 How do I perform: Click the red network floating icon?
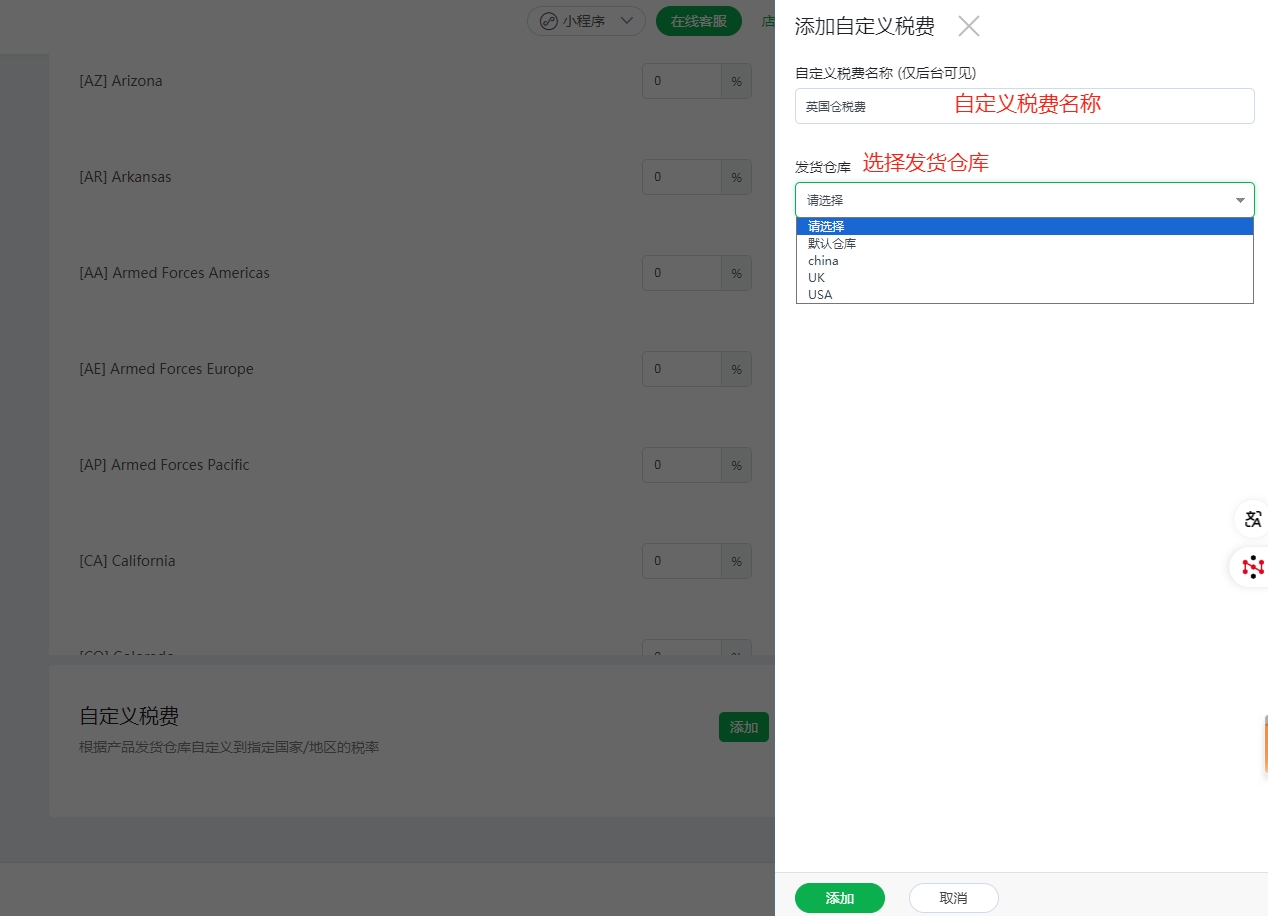tap(1252, 567)
